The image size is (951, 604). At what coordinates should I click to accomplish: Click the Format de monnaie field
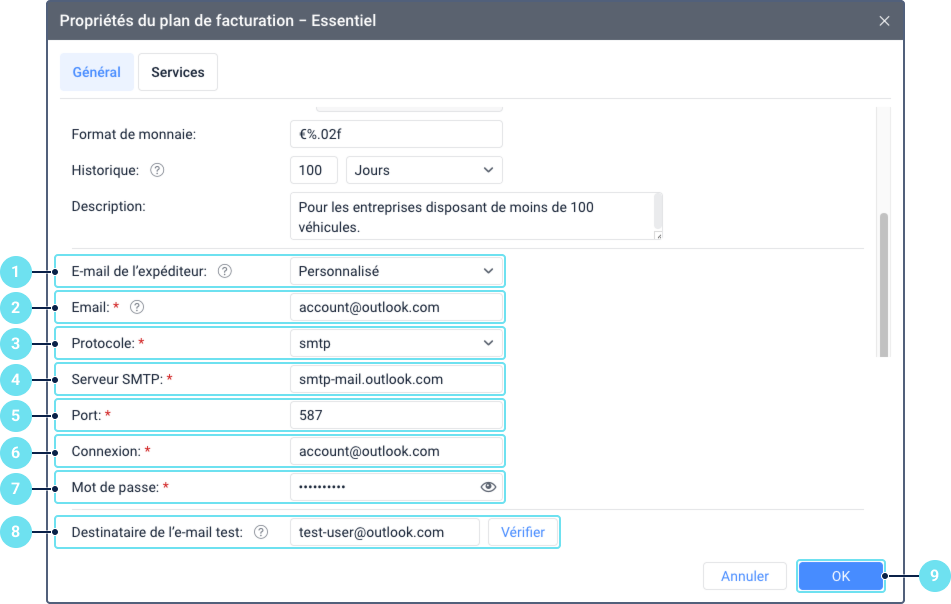[x=396, y=134]
